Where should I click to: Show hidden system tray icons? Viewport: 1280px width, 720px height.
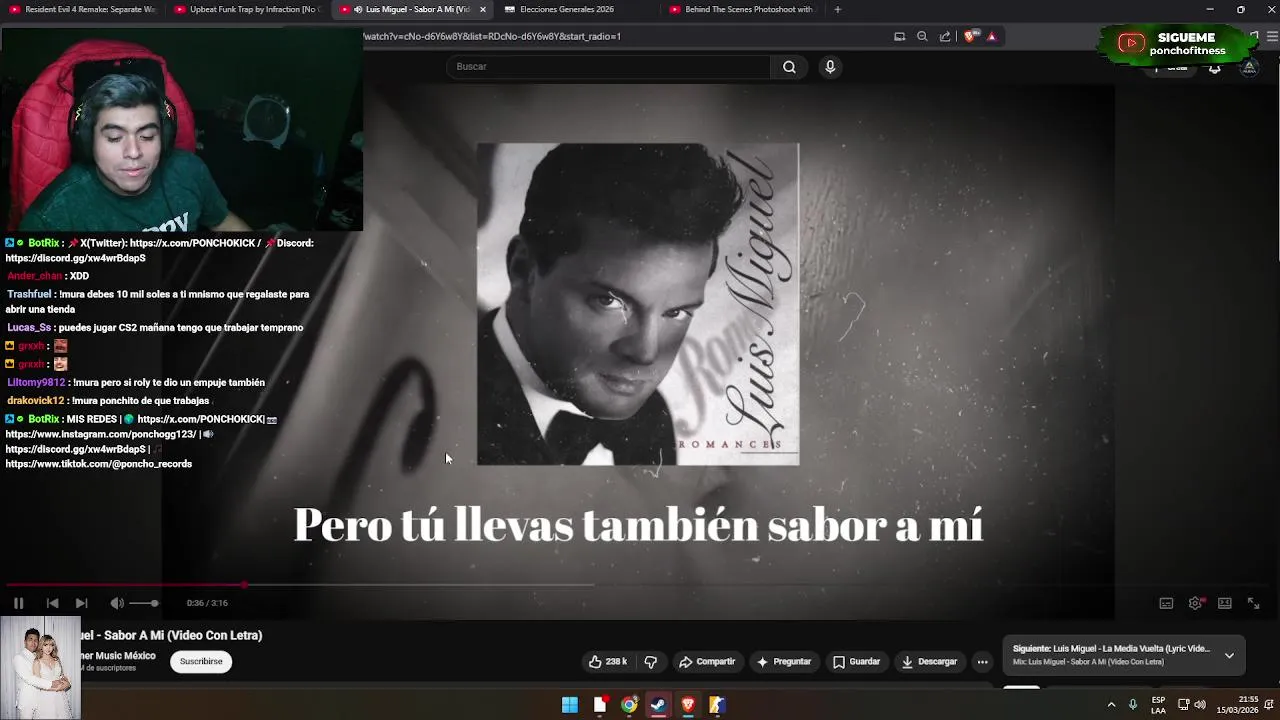[x=1111, y=705]
